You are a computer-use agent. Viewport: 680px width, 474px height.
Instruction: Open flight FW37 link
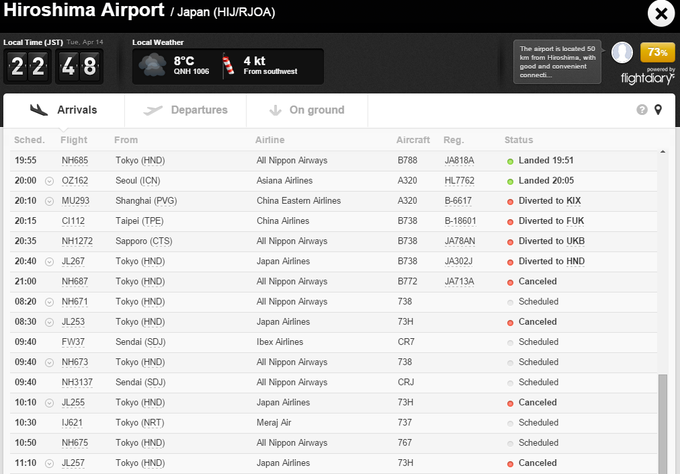tap(73, 342)
